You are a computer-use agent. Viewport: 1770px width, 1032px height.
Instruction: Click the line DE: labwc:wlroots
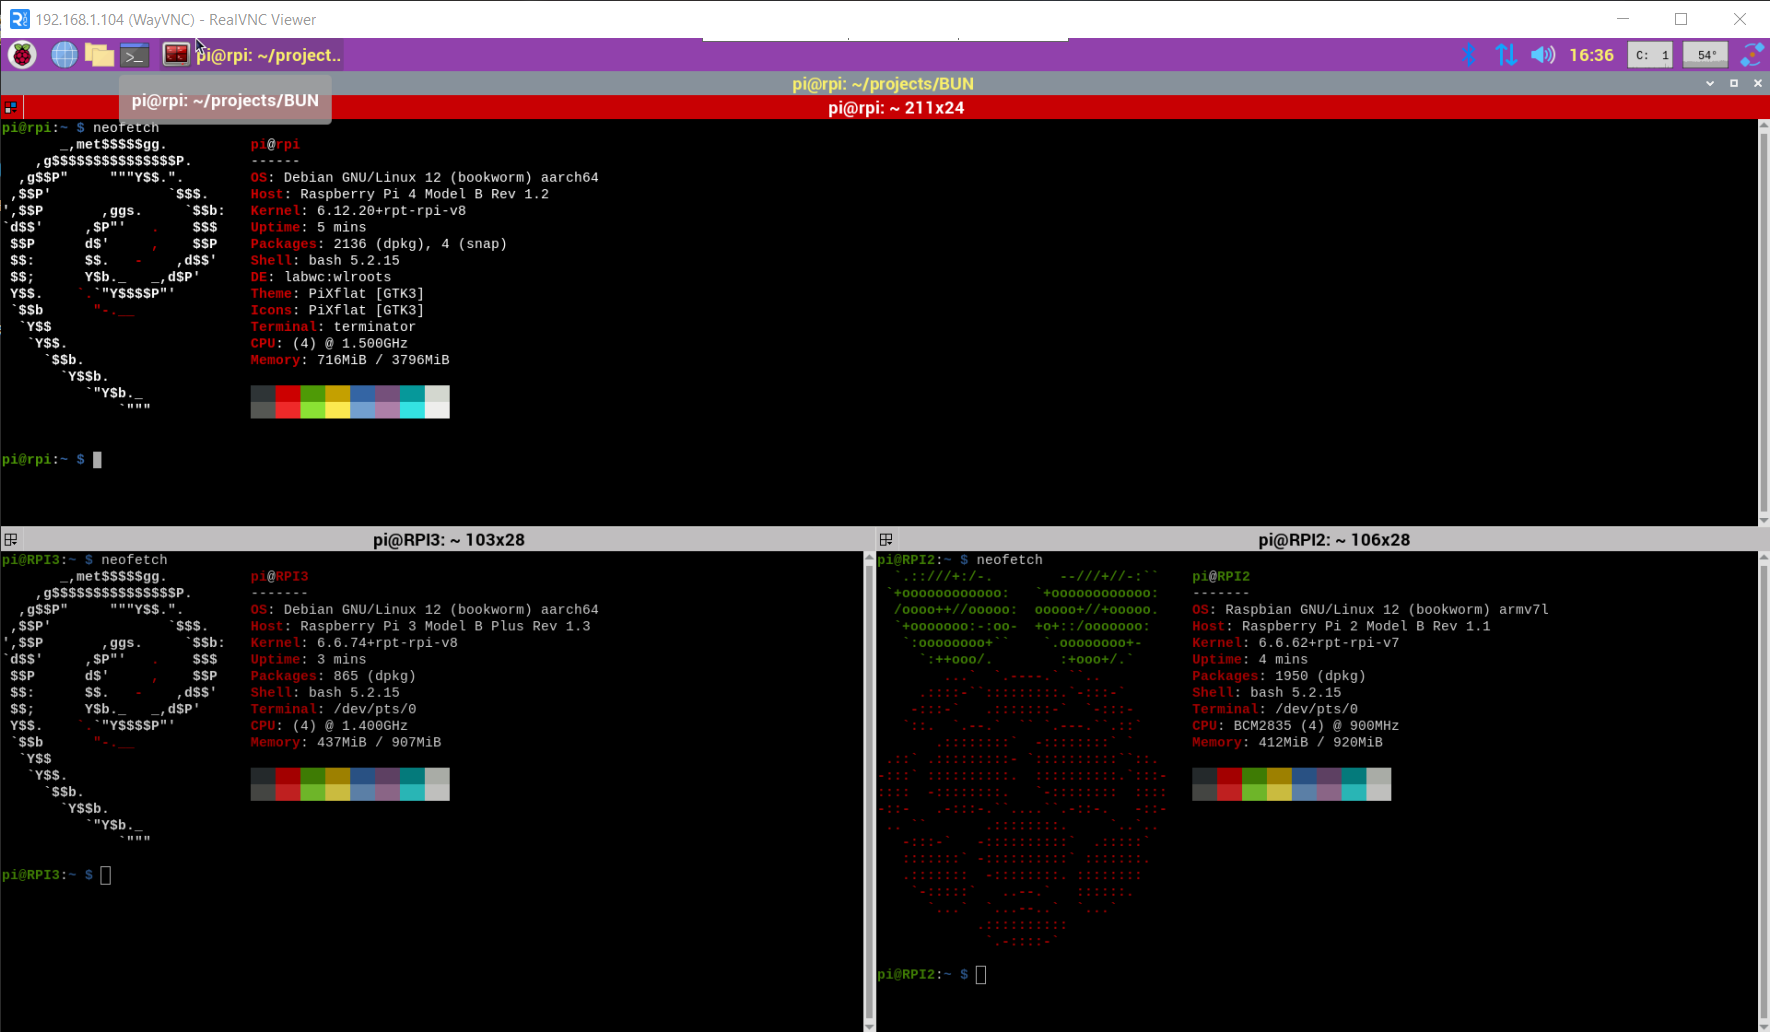(x=321, y=277)
